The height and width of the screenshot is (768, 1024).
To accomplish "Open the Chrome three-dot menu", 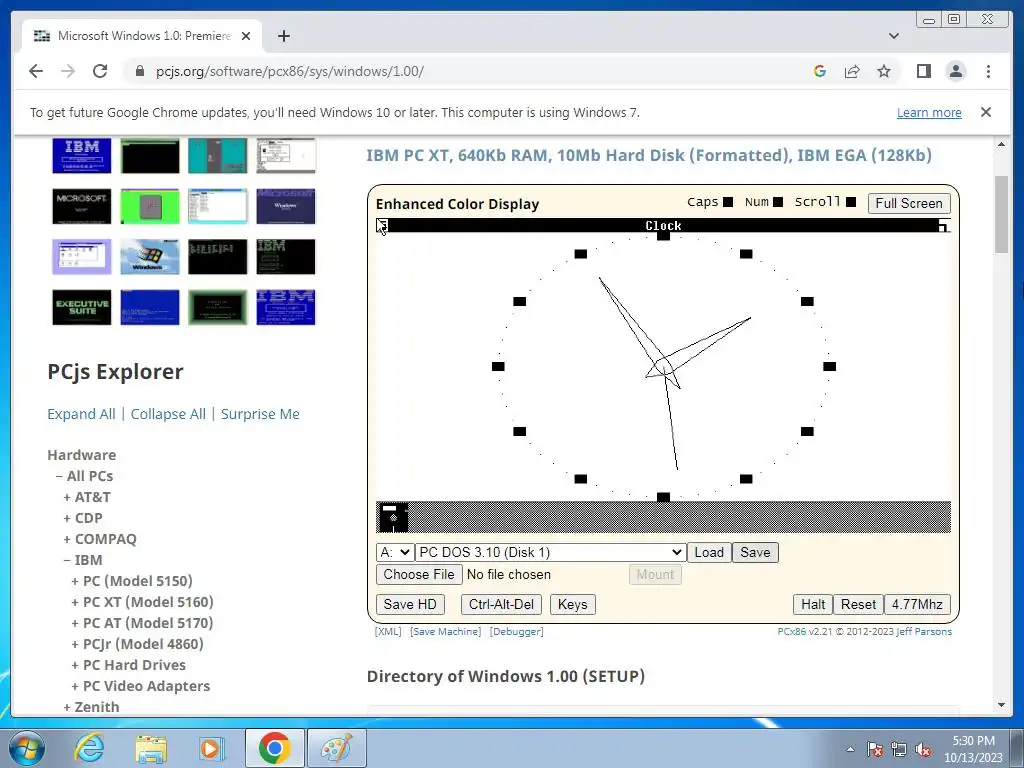I will (988, 71).
